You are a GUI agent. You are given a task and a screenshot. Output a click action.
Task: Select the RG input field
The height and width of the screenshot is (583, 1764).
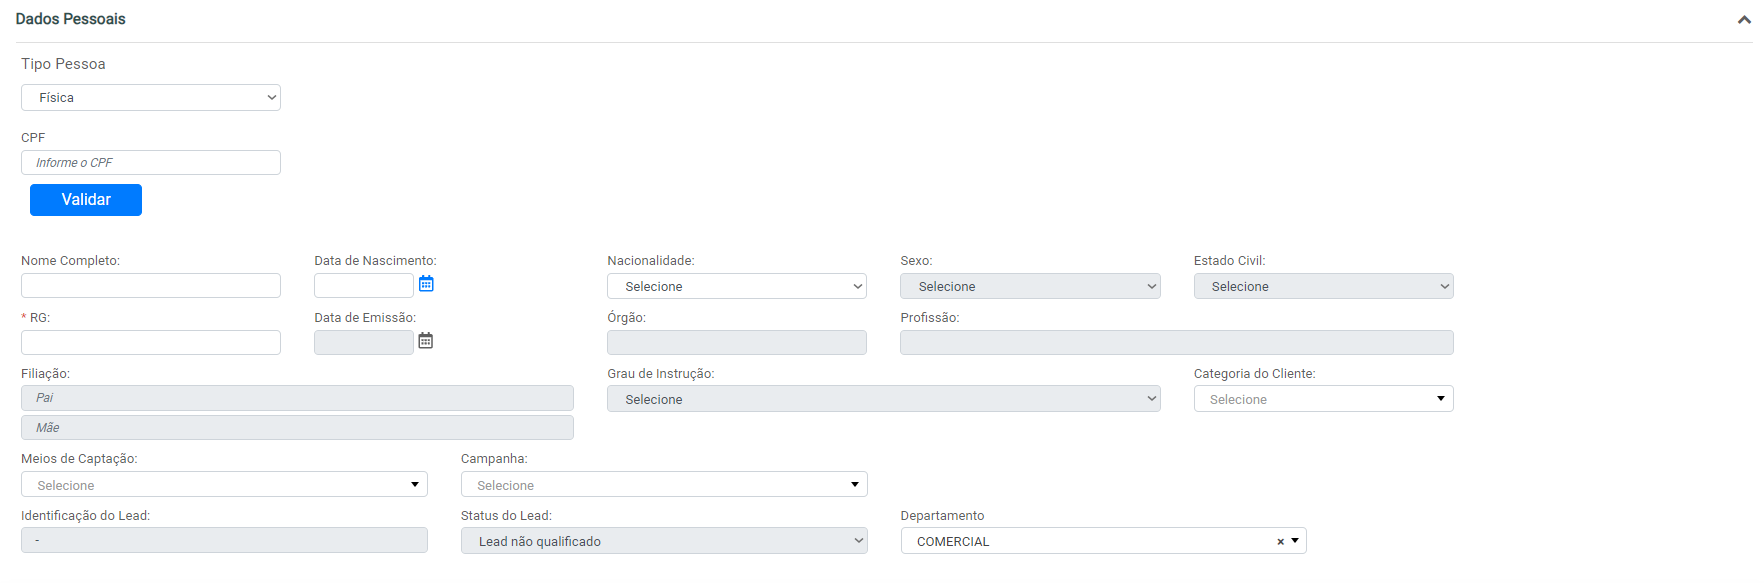tap(150, 343)
